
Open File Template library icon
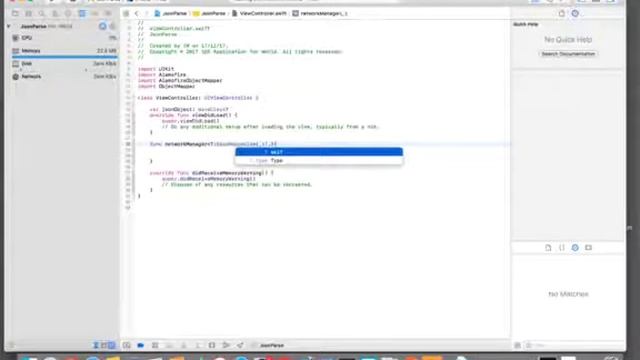tap(548, 248)
